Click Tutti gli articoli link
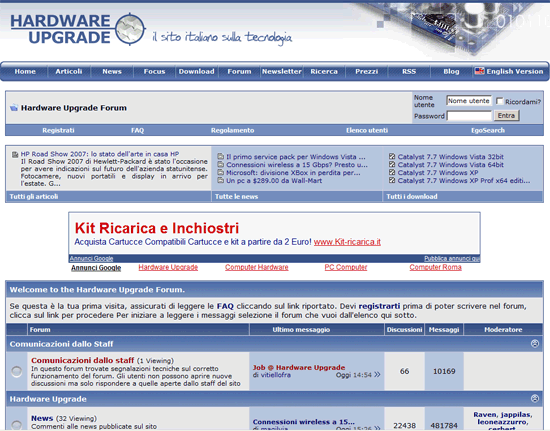This screenshot has width=550, height=431. (x=34, y=196)
